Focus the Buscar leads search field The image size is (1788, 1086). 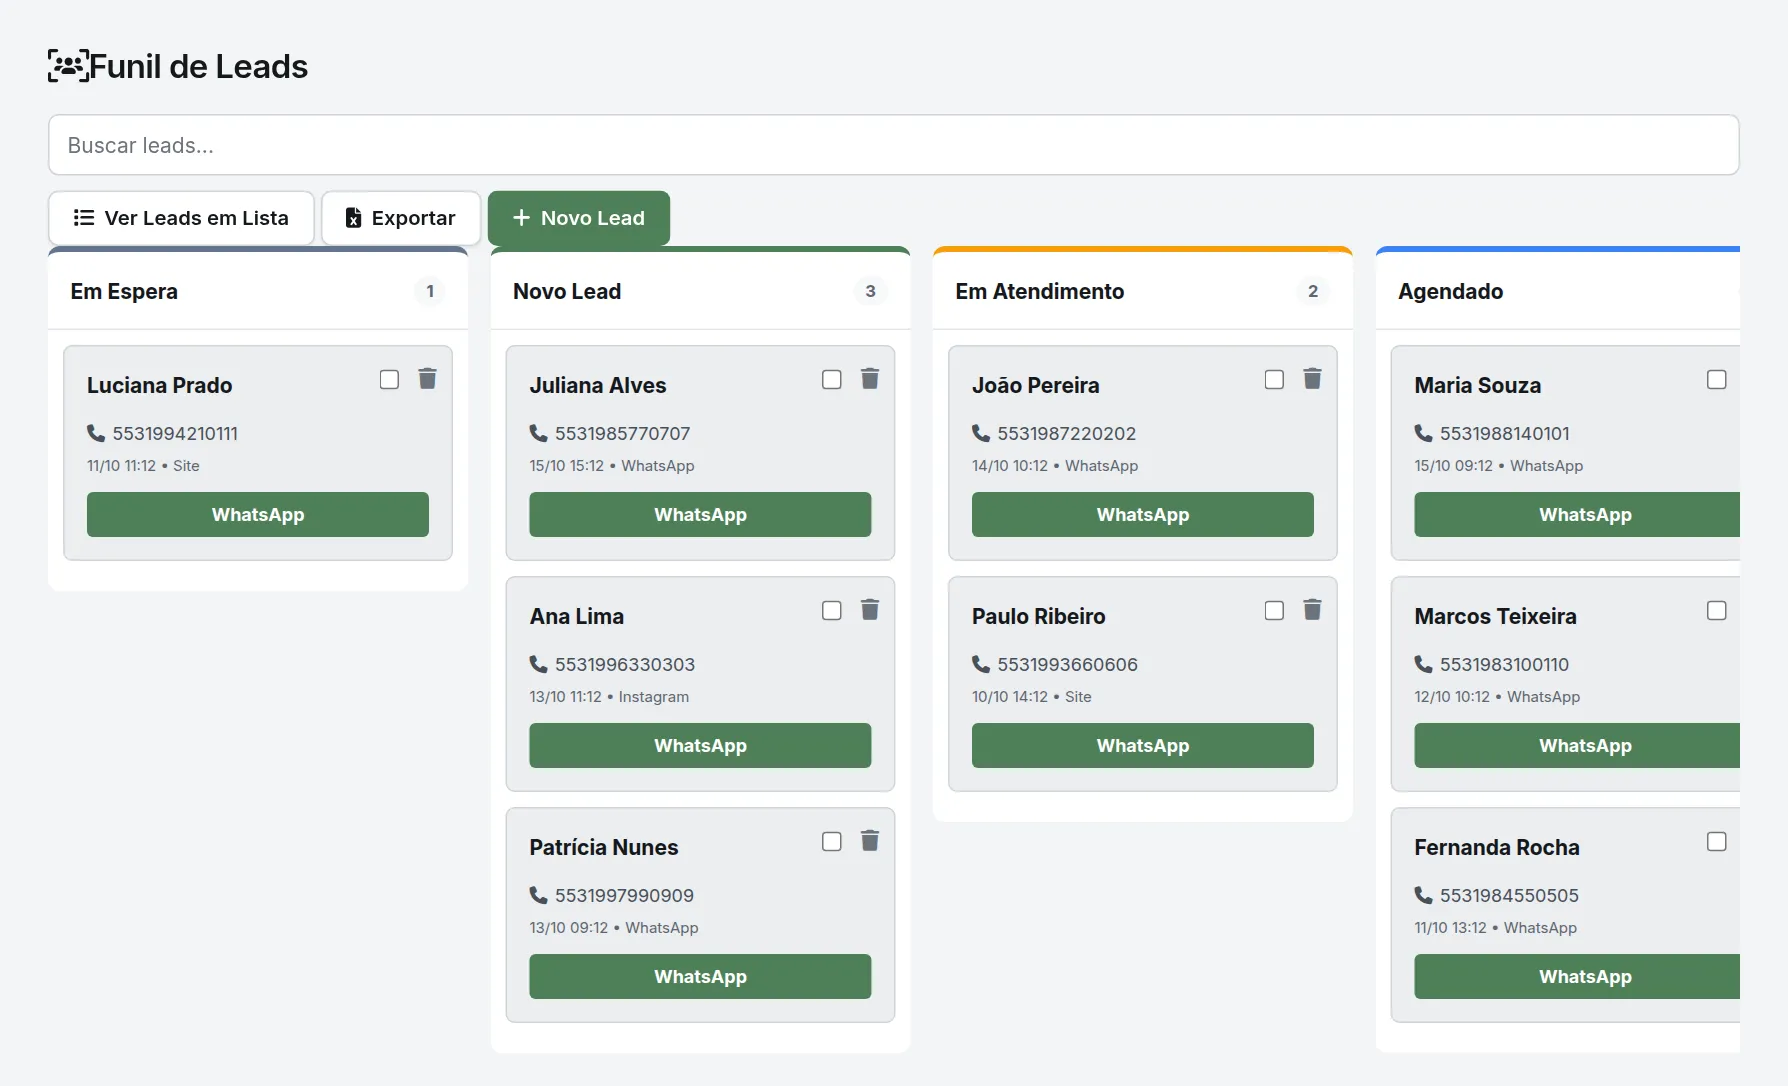click(894, 145)
